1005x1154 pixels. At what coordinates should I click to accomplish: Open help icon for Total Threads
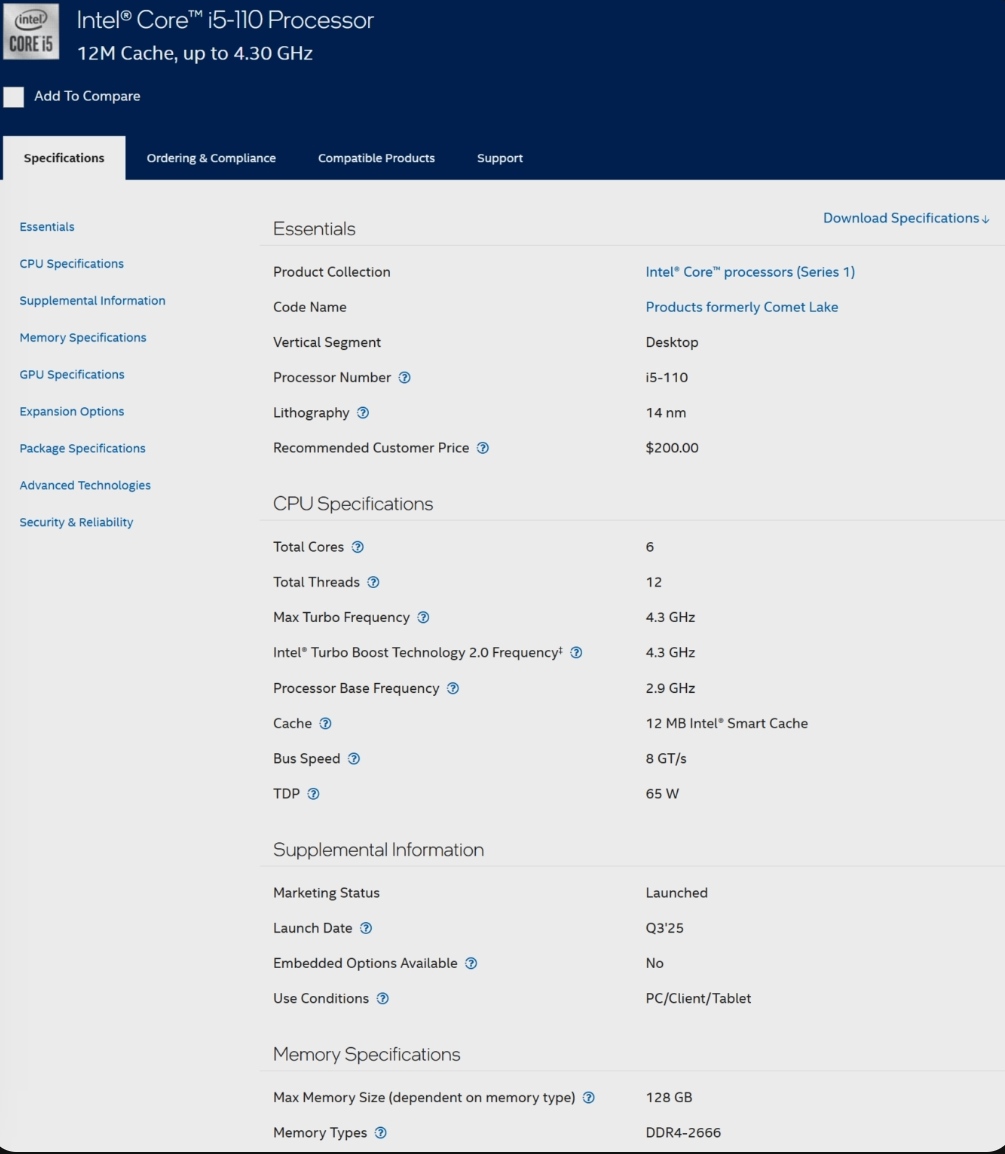pyautogui.click(x=374, y=582)
